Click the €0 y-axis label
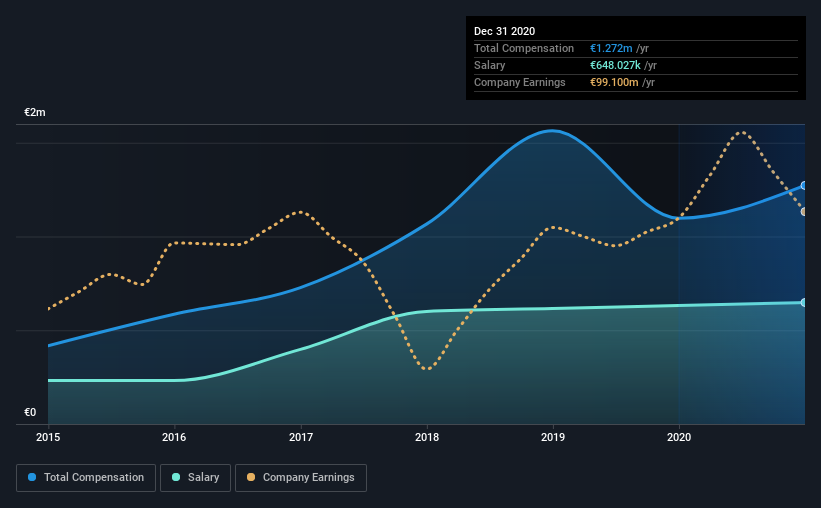Screen dimensions: 821x508 (30, 413)
